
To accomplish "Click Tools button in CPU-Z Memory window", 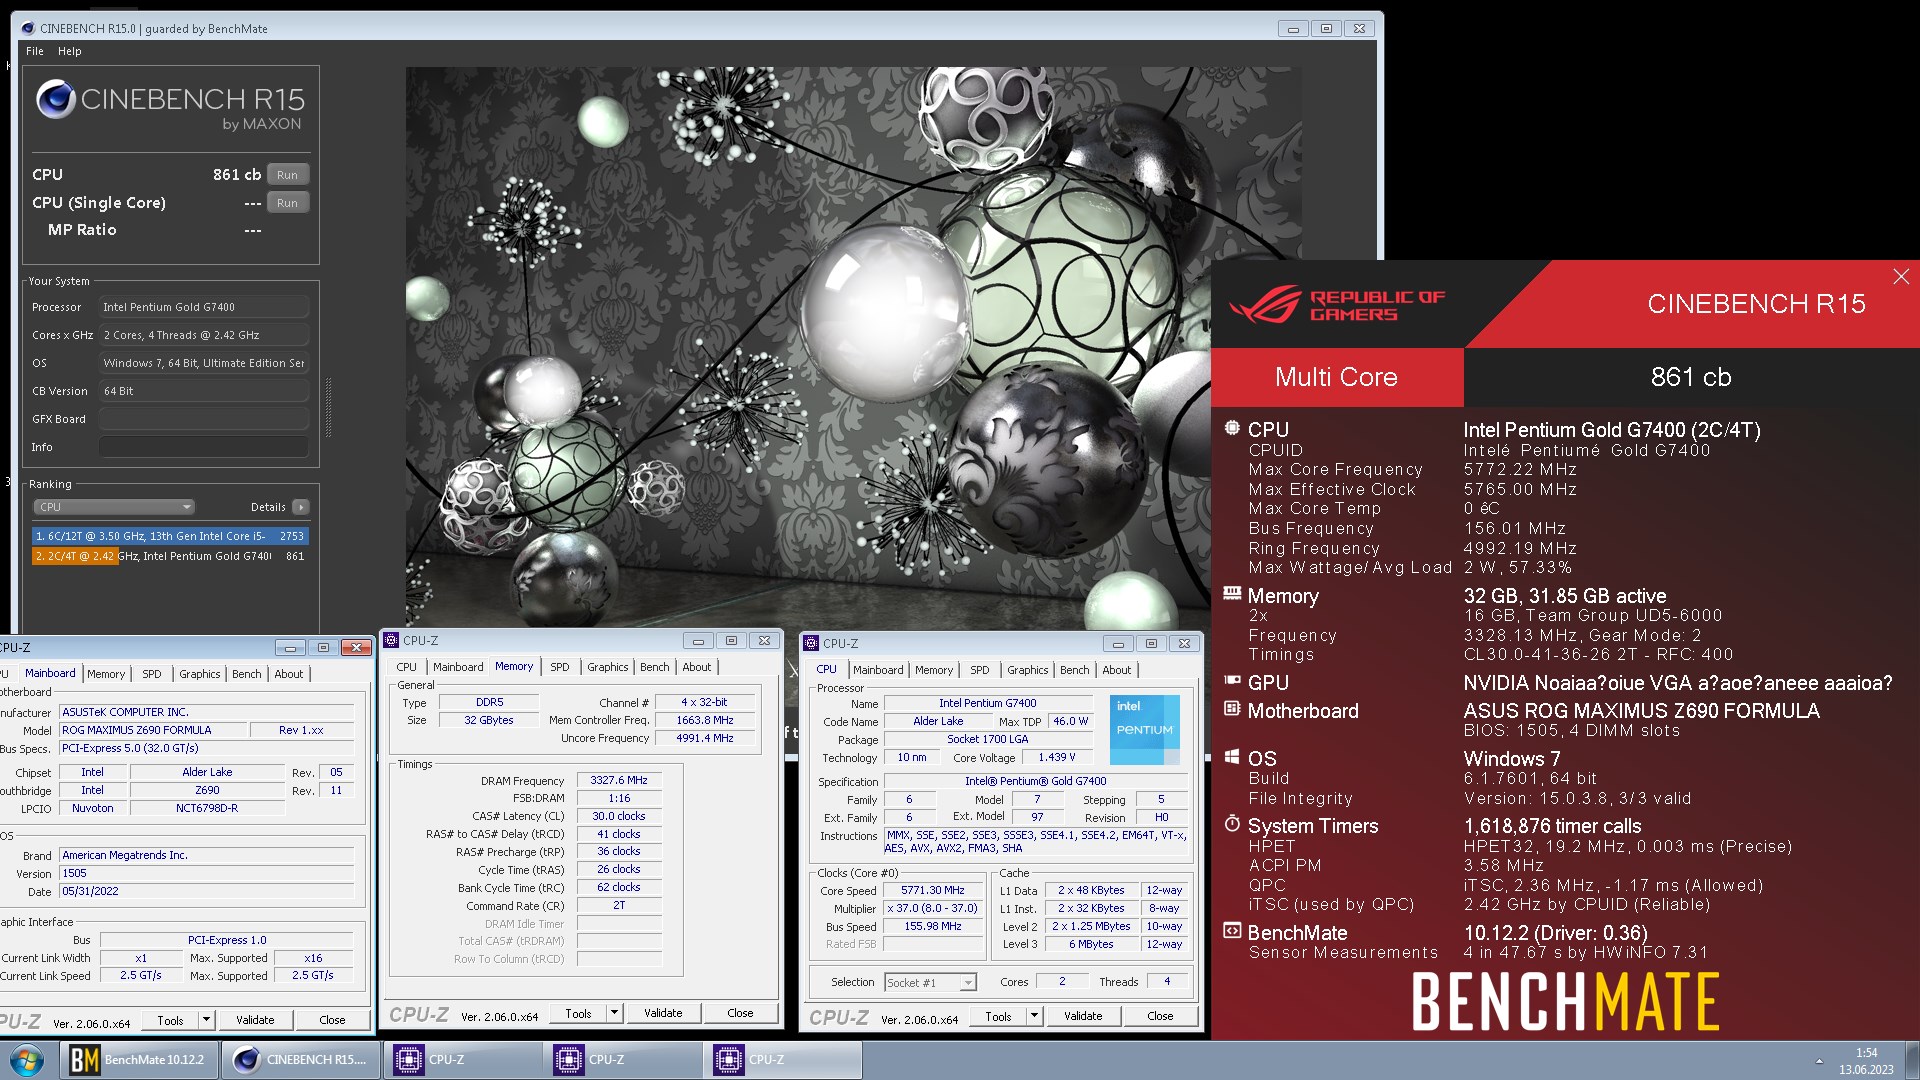I will (579, 1013).
